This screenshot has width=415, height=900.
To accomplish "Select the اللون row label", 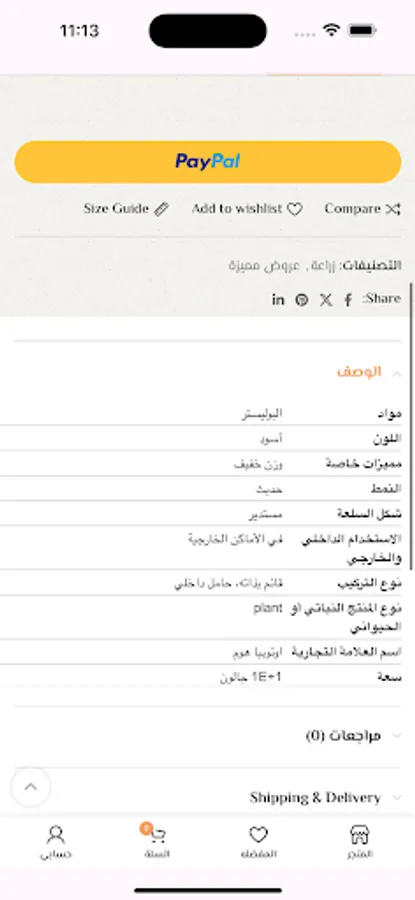I will [387, 439].
